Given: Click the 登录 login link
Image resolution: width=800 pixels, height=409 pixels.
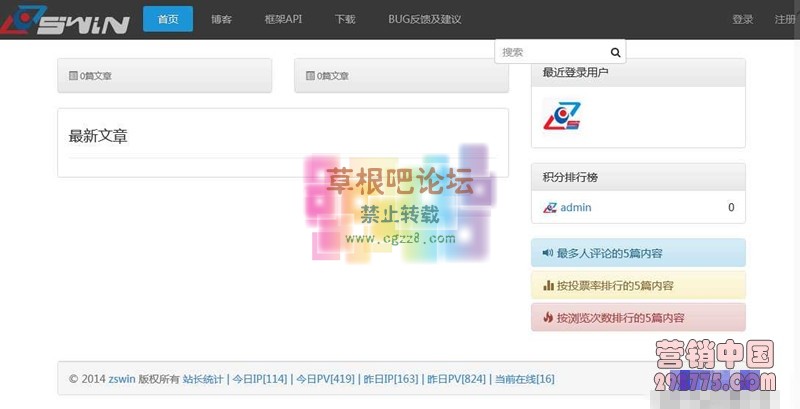Looking at the screenshot, I should pos(742,19).
